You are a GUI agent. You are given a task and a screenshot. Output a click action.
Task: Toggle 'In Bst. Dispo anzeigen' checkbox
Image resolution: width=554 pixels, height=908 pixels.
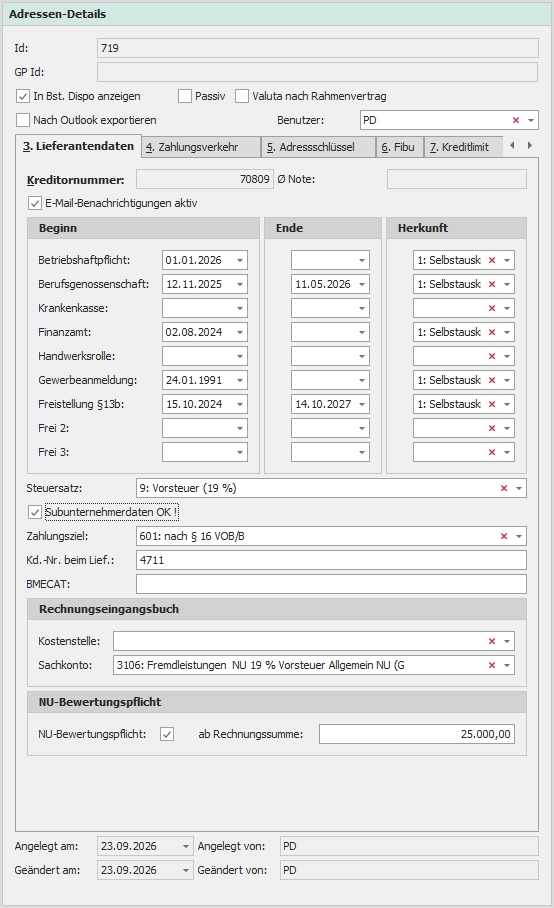pyautogui.click(x=23, y=96)
